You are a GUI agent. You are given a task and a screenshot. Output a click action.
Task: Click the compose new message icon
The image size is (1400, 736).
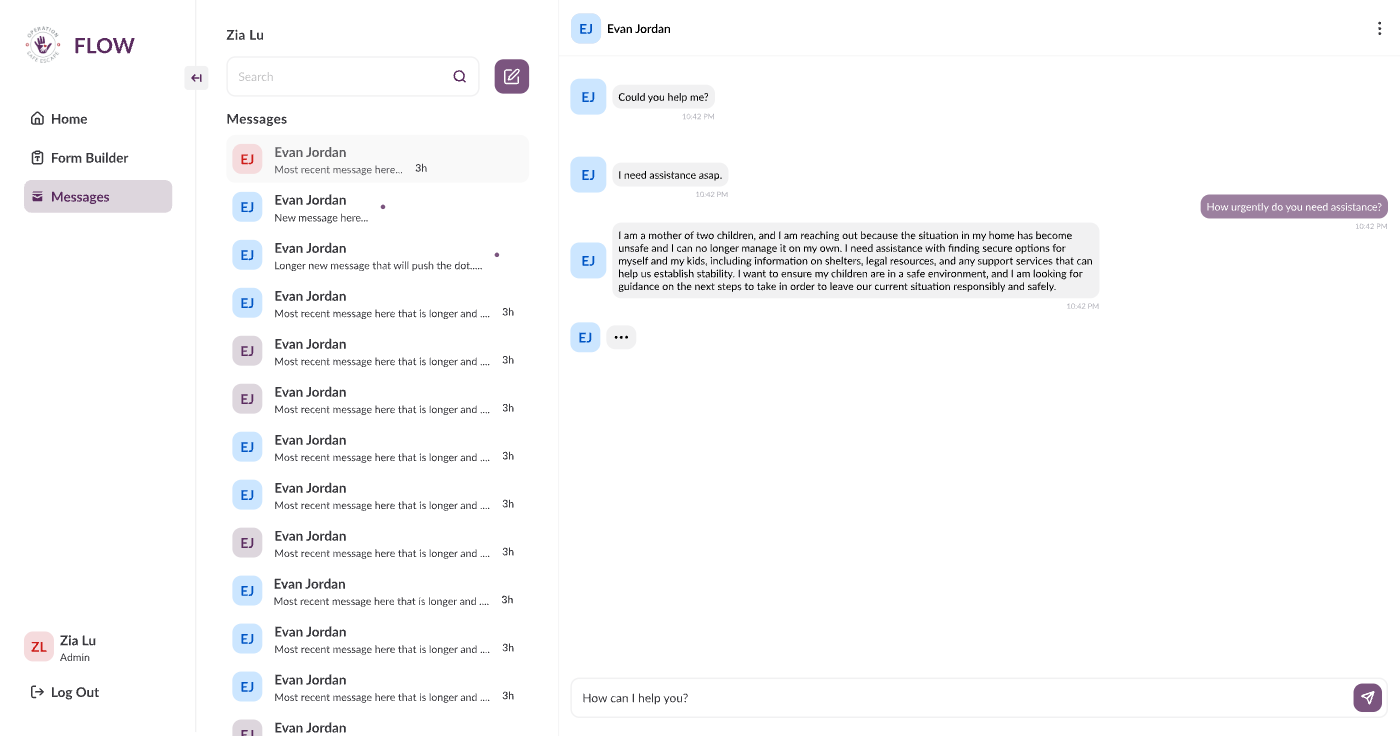(x=512, y=77)
